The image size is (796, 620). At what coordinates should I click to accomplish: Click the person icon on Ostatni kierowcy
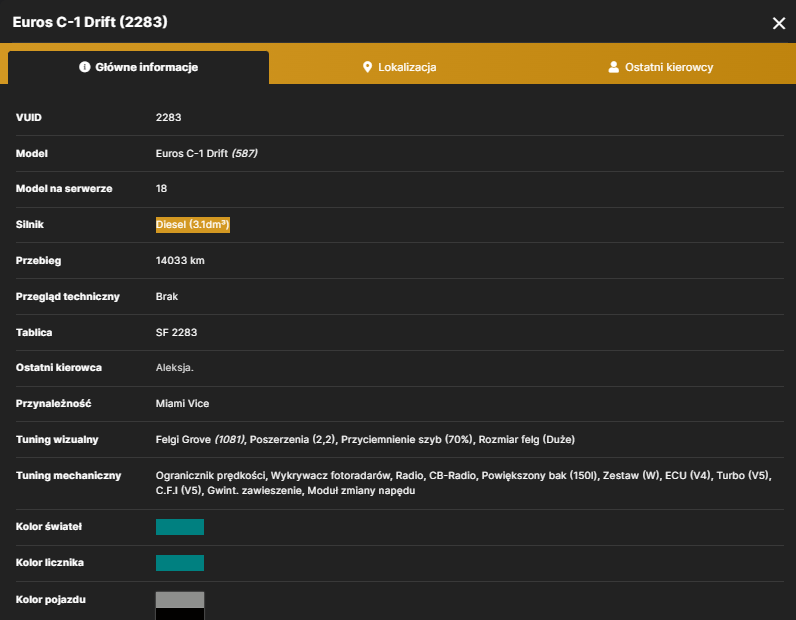[x=613, y=67]
